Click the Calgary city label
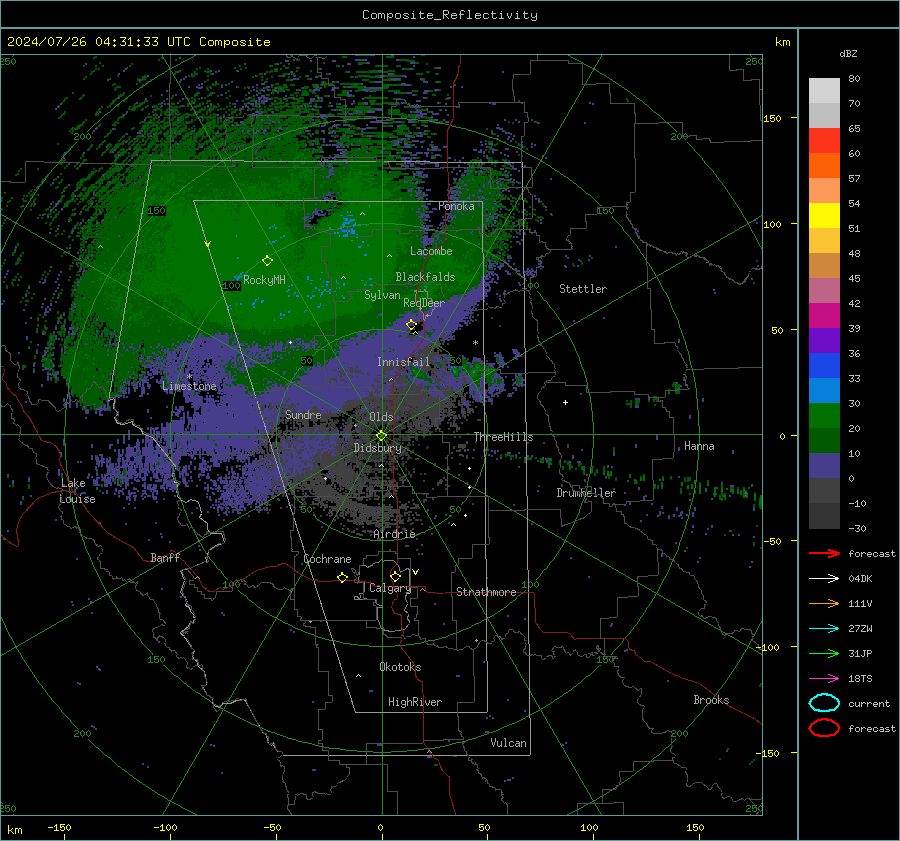 [390, 588]
